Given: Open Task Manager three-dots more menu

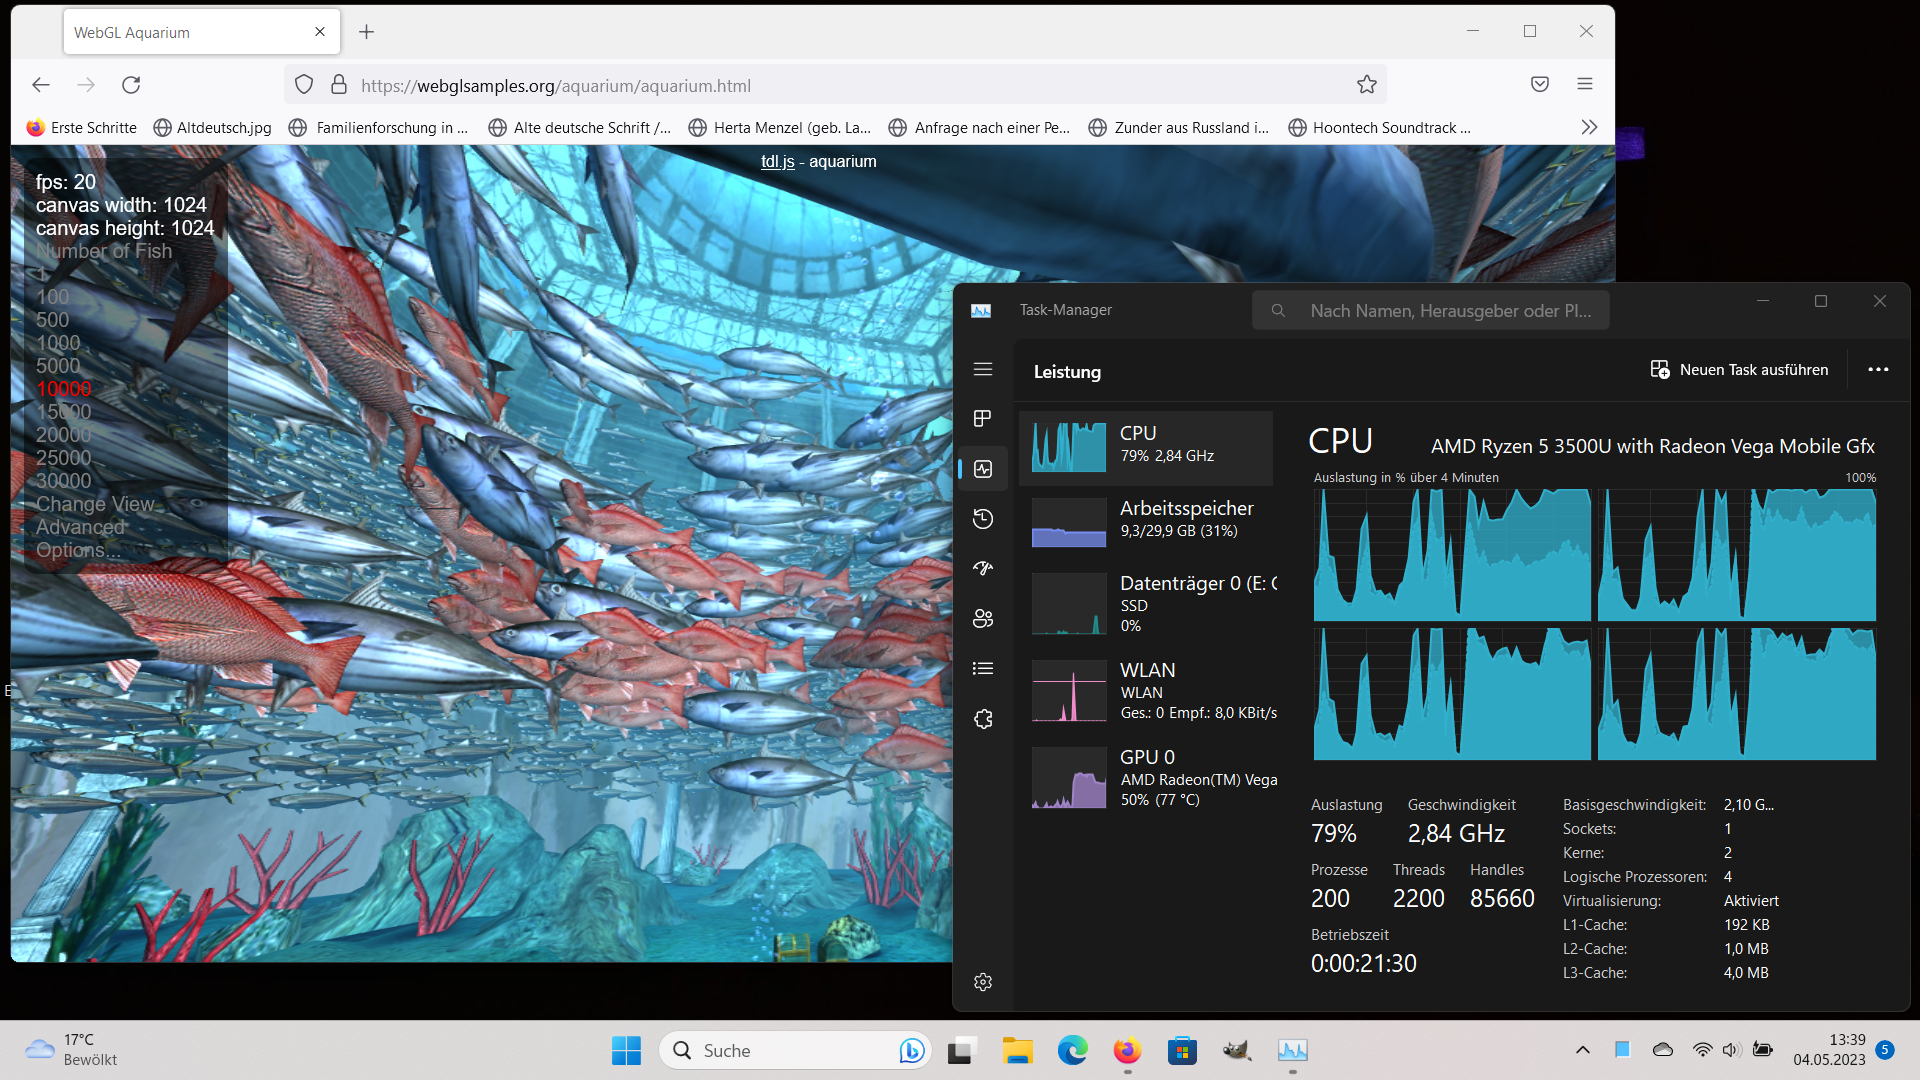Looking at the screenshot, I should point(1878,370).
